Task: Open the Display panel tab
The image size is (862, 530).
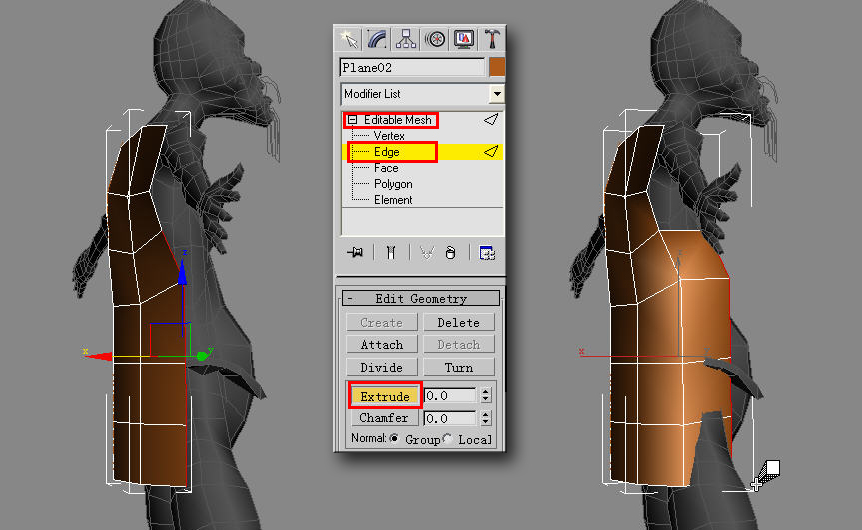Action: pyautogui.click(x=464, y=38)
